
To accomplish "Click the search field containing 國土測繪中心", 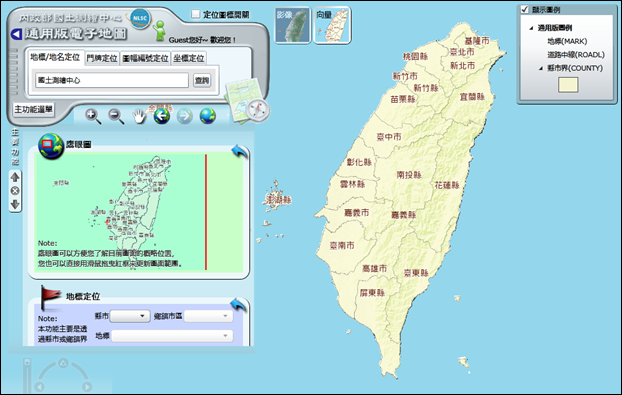I will pos(112,81).
